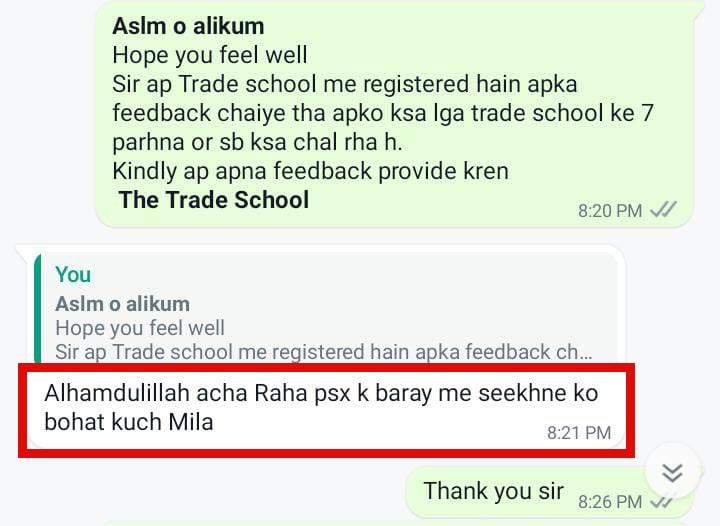Tap quoted 'Aslm o alikum' bold preview text
This screenshot has height=526, width=720.
122,304
